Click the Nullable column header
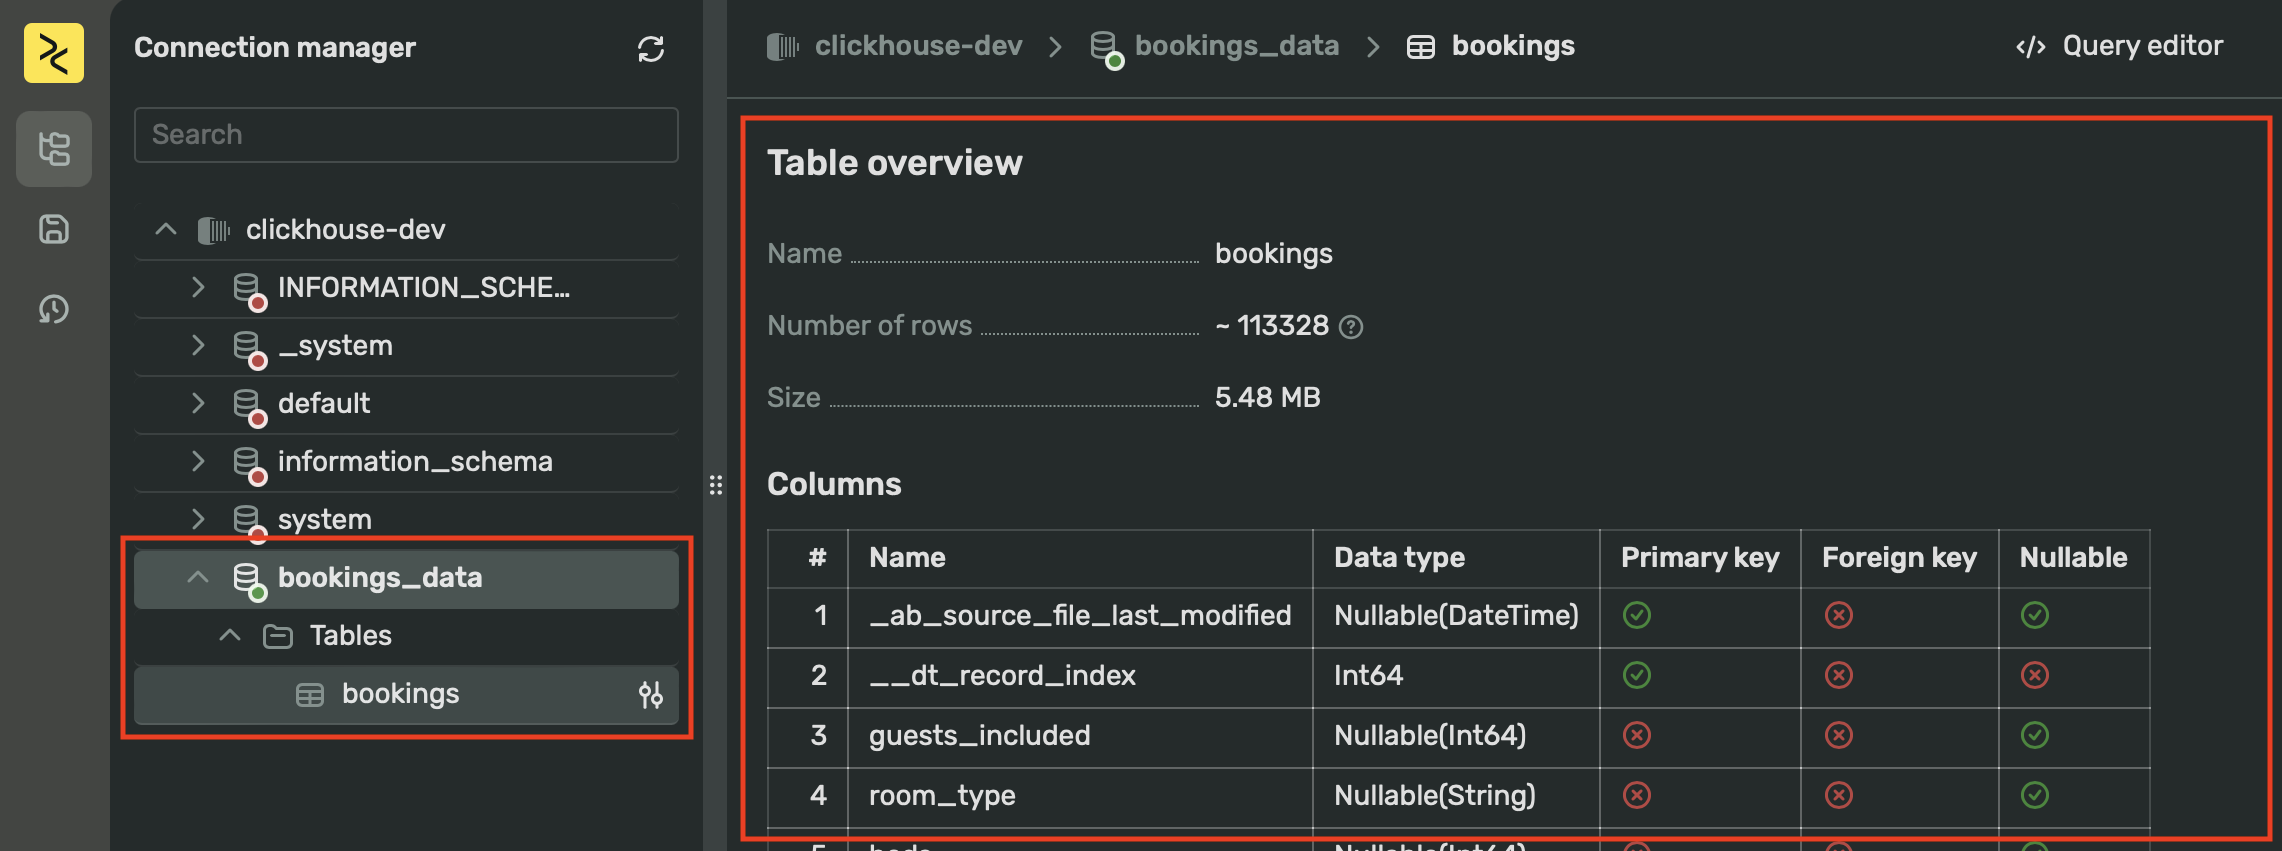Image resolution: width=2282 pixels, height=851 pixels. pyautogui.click(x=2073, y=557)
